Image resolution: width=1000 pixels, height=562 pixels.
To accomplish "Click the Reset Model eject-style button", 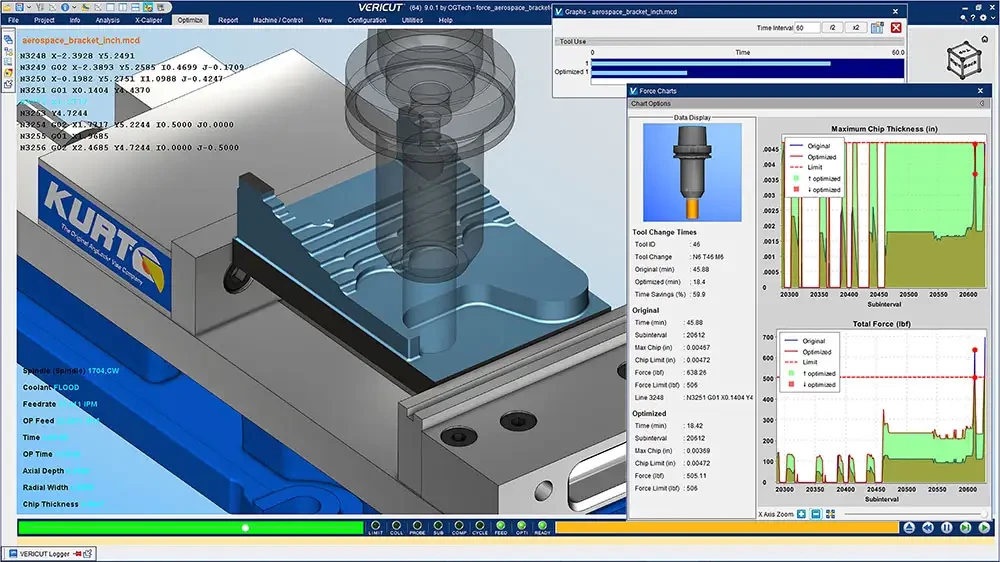I will click(909, 528).
